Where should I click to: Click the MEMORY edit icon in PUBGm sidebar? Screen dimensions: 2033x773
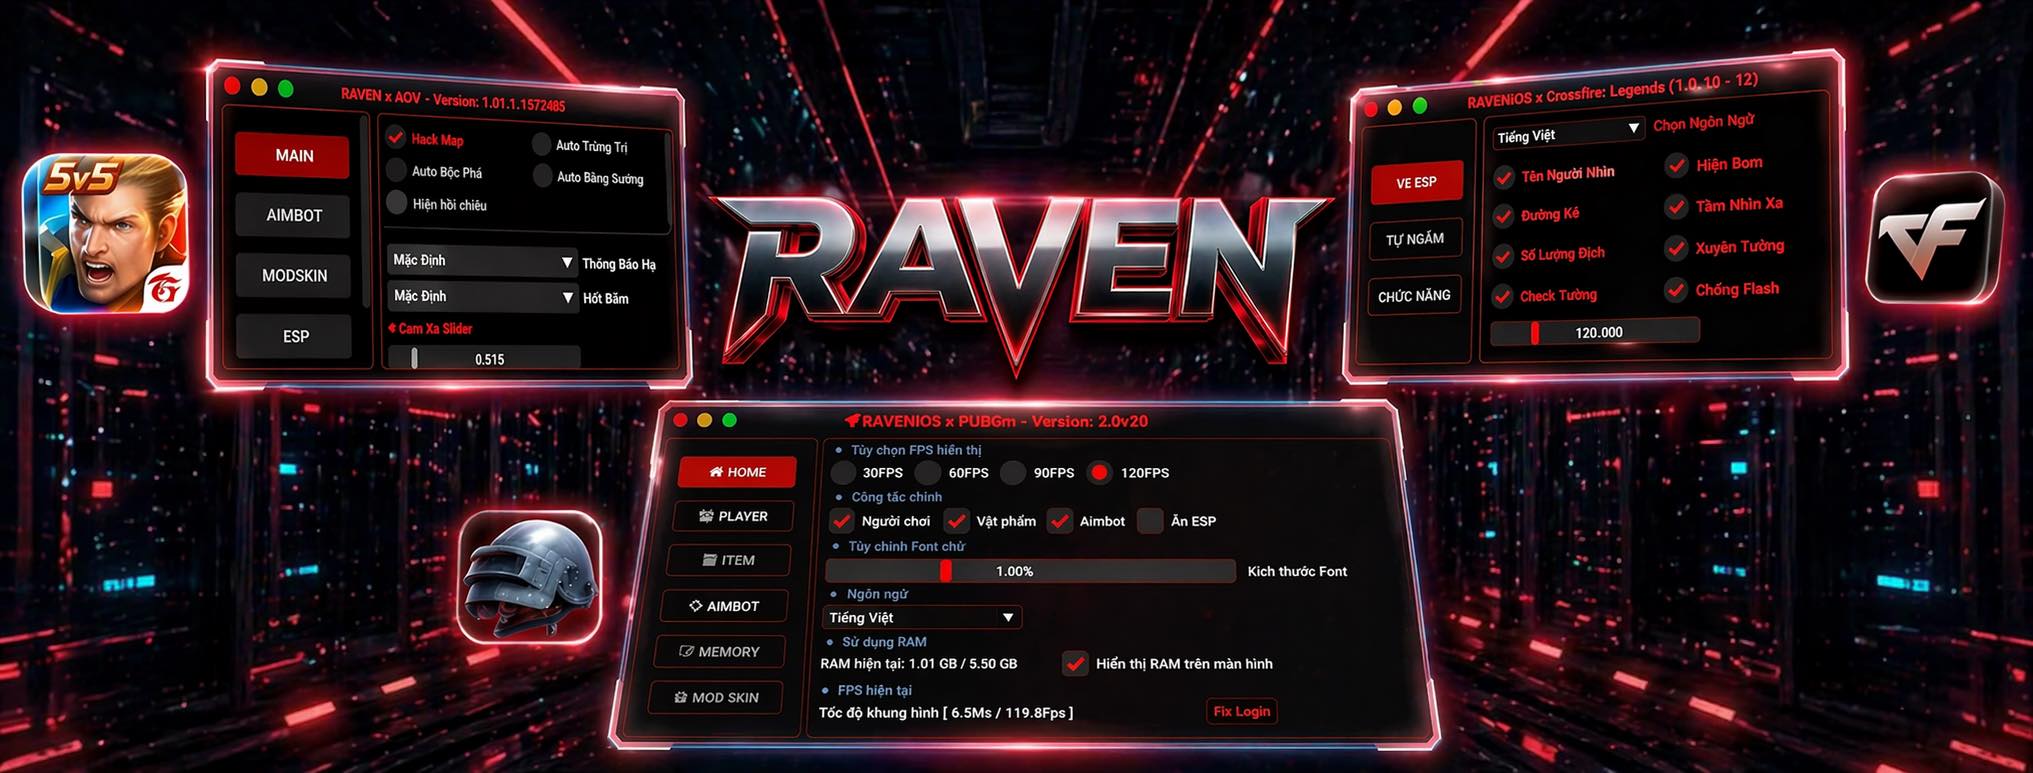coord(686,651)
